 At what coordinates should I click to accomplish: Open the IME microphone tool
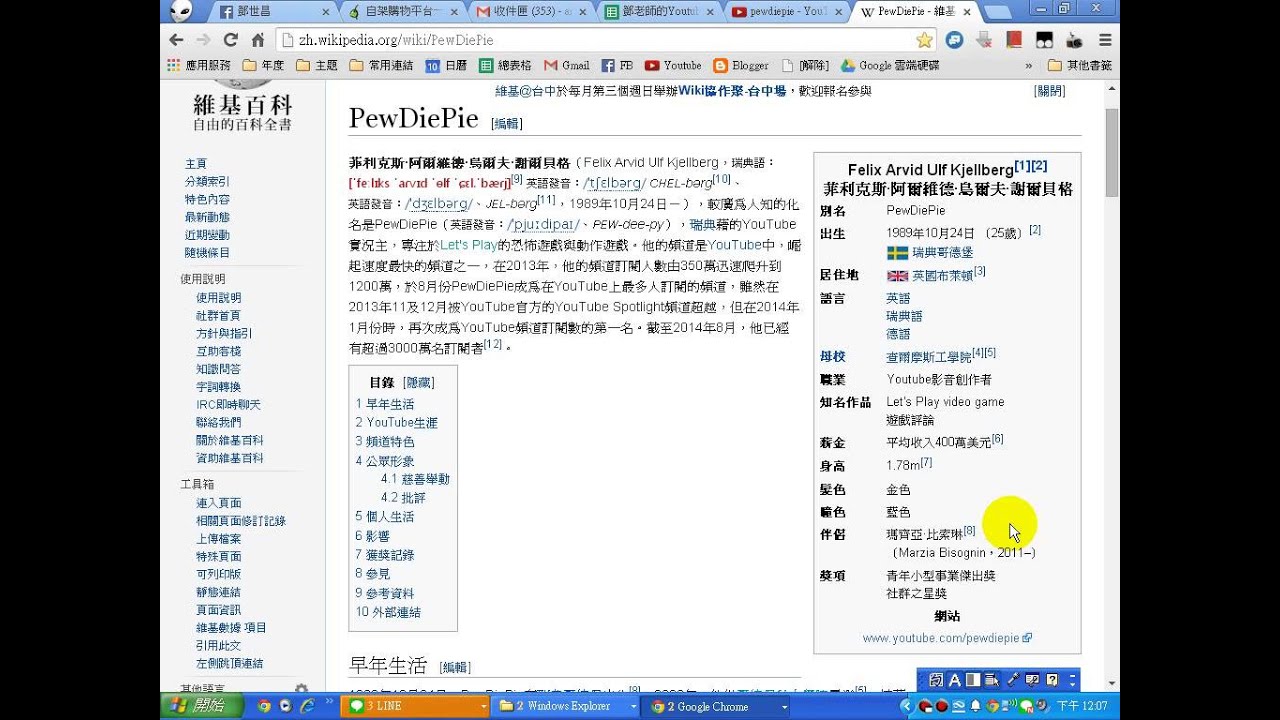(x=1011, y=680)
